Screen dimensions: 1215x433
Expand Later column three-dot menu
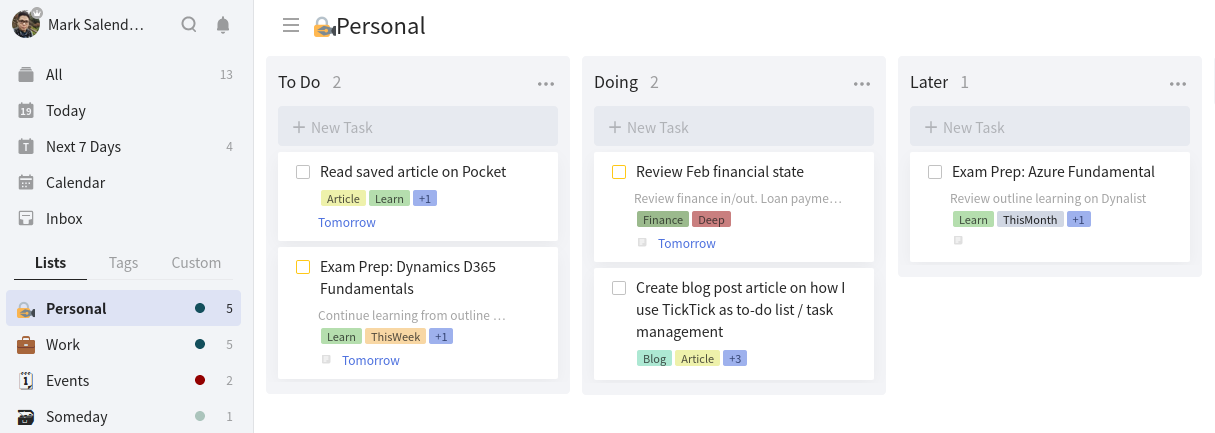pos(1178,84)
